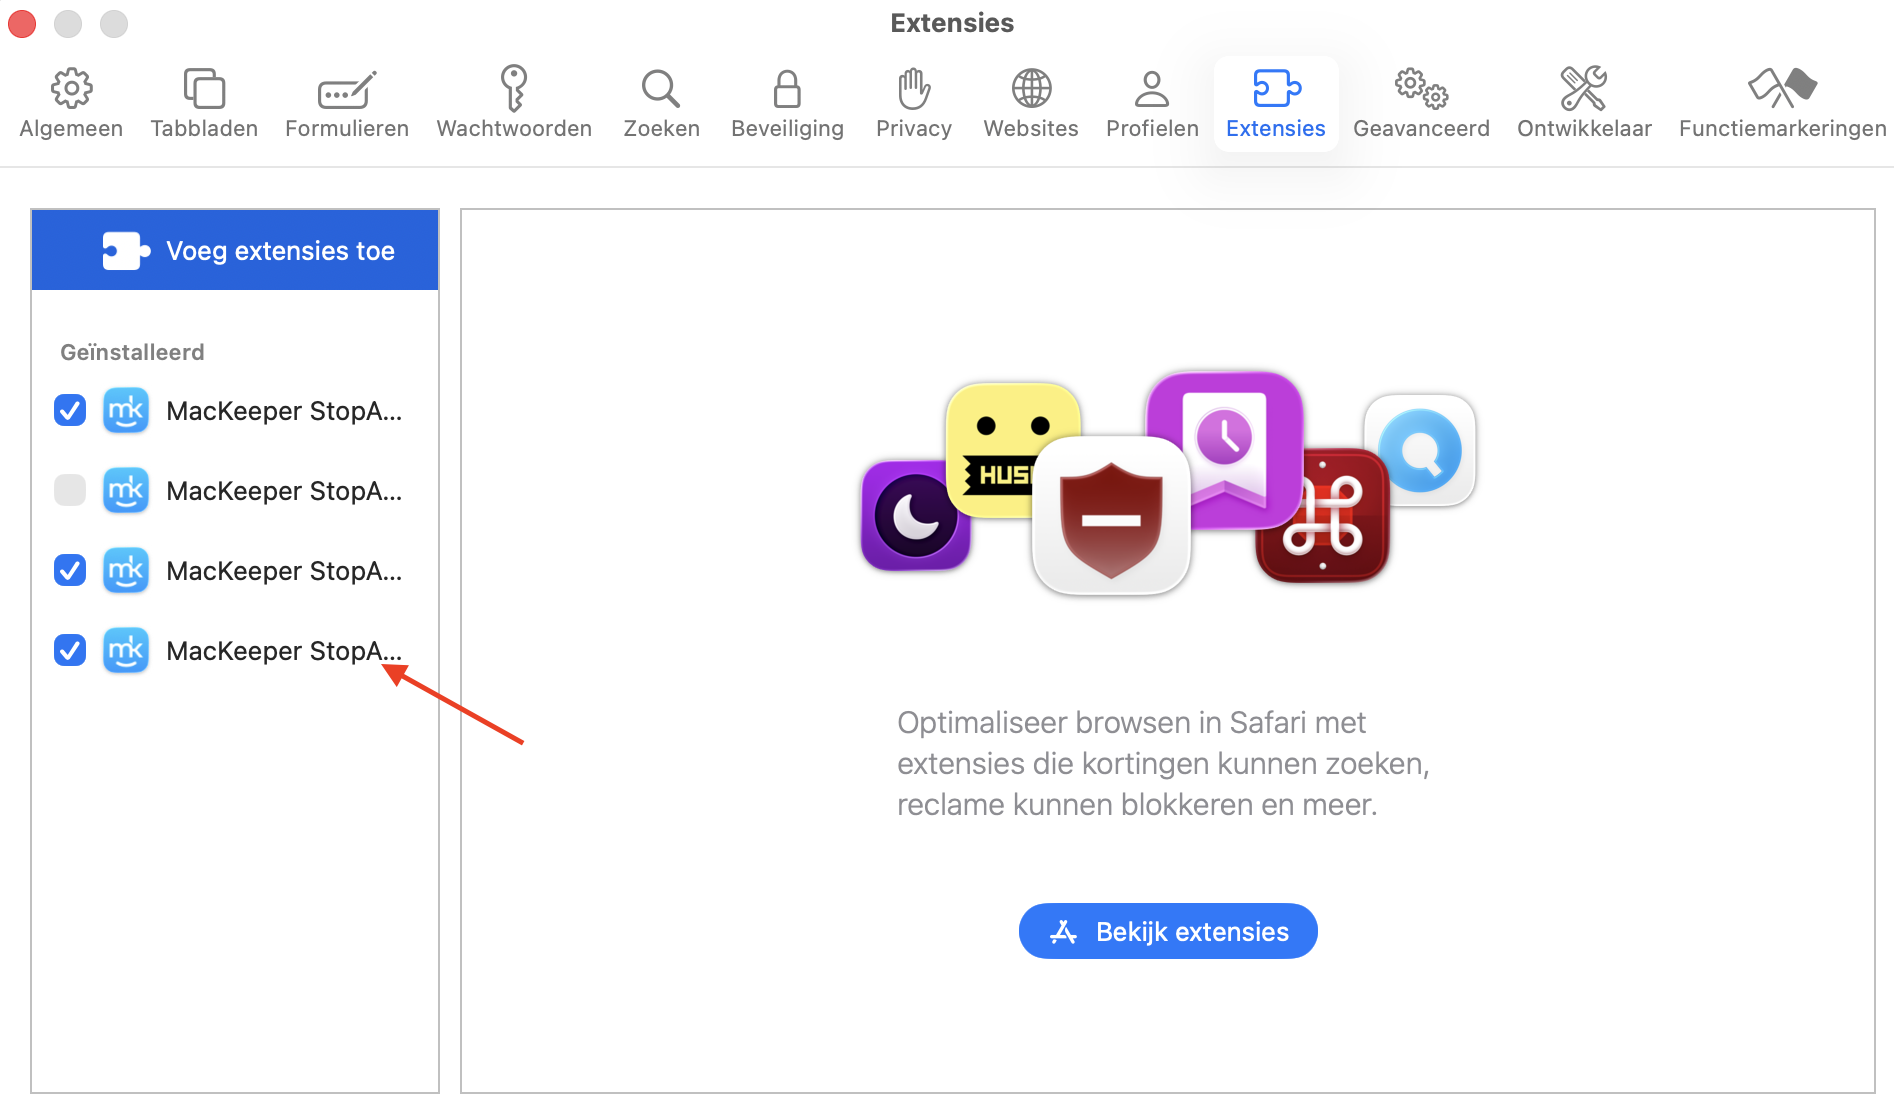Switch to the Privacy tab label
The image size is (1894, 1108).
(913, 129)
